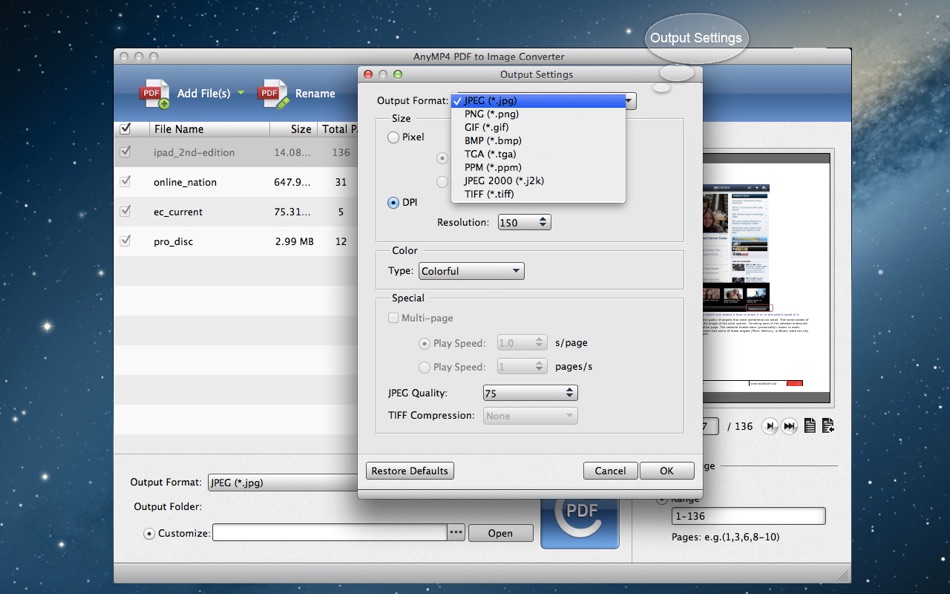Confirm Output Settings with OK
Screen dimensions: 950x594
(666, 471)
